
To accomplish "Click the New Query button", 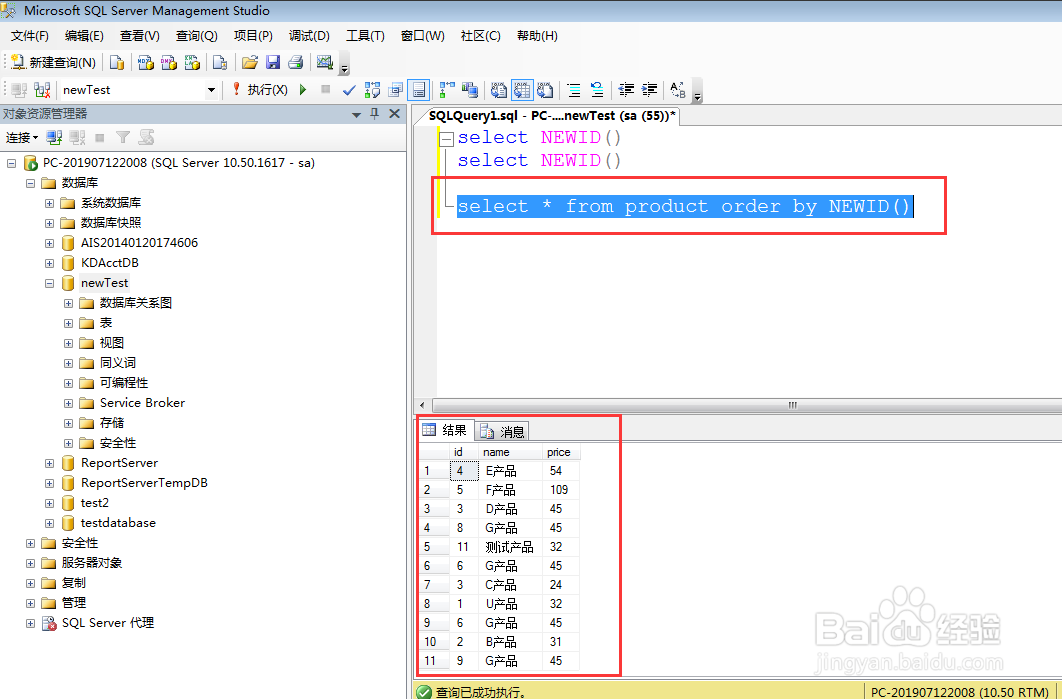I will (x=54, y=62).
